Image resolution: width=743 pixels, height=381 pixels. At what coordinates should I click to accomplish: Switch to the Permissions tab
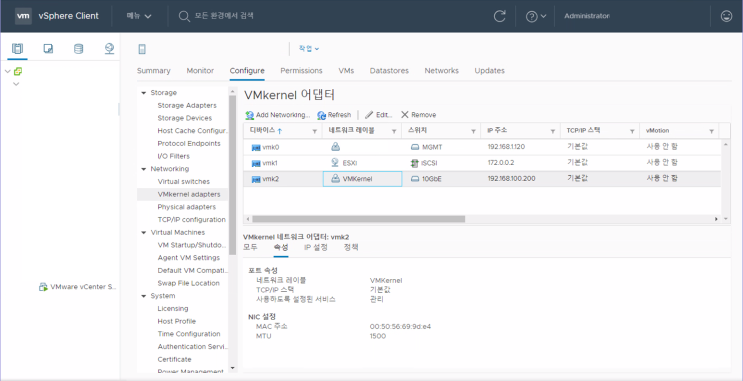pyautogui.click(x=301, y=71)
